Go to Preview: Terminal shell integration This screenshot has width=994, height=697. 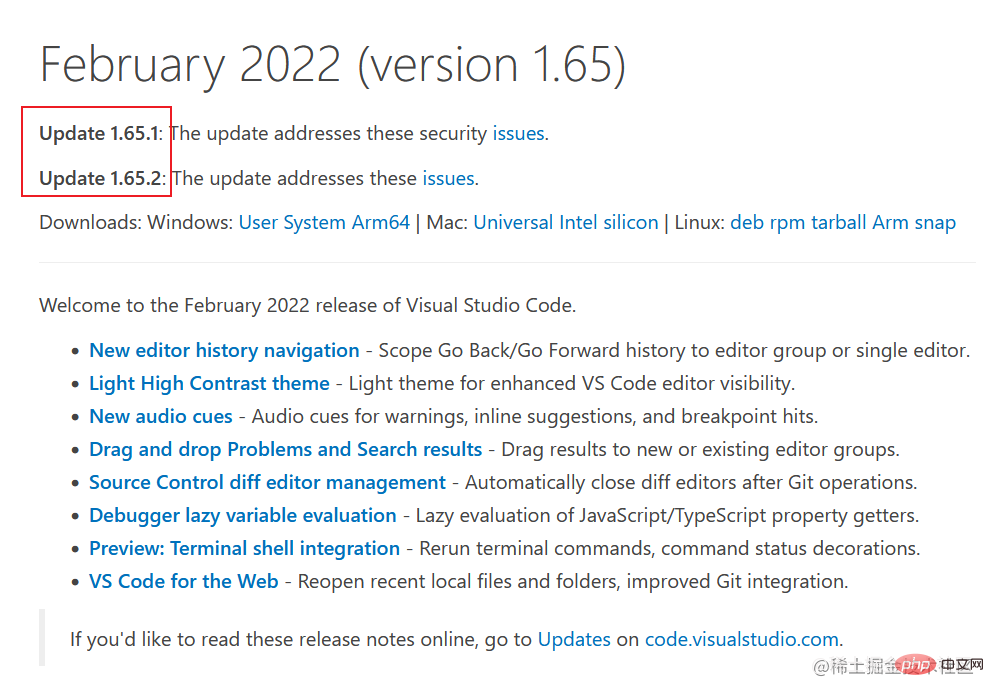click(244, 548)
